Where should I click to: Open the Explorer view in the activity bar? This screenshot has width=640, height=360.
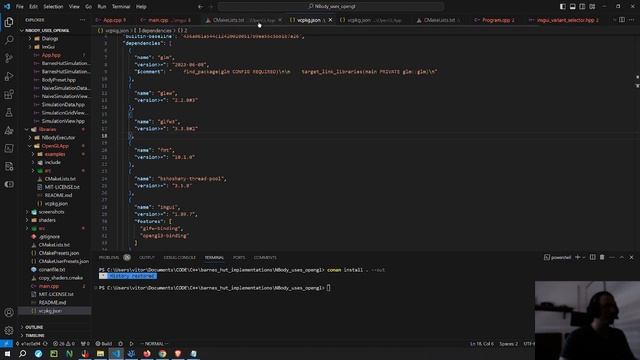[9, 22]
